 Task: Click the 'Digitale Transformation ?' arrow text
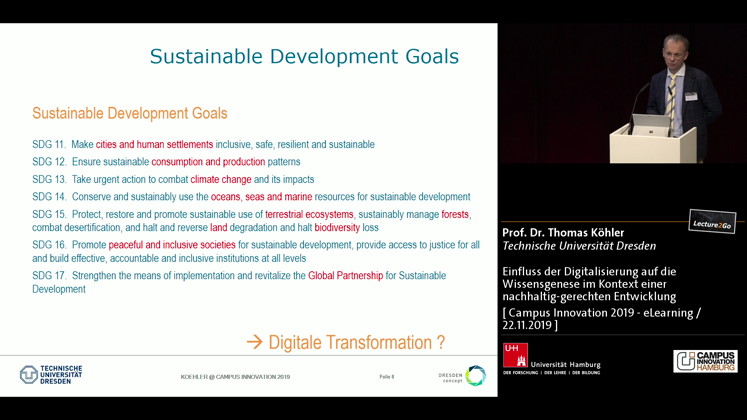tap(345, 342)
